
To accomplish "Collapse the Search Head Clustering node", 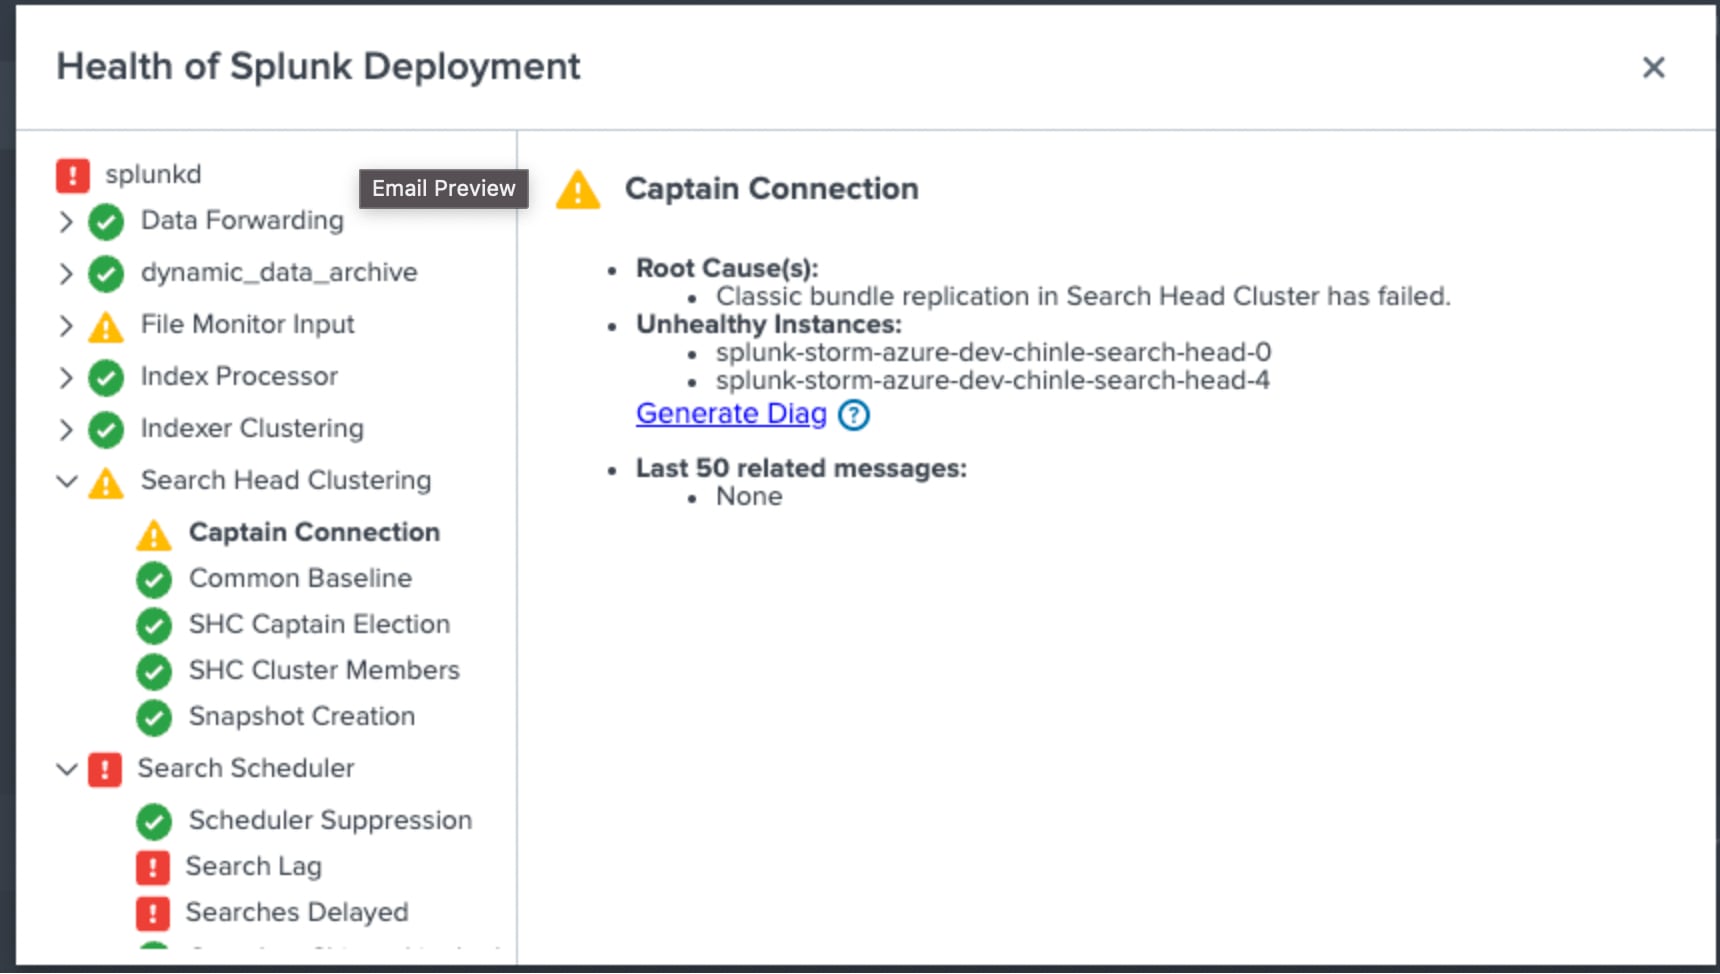I will click(x=67, y=481).
